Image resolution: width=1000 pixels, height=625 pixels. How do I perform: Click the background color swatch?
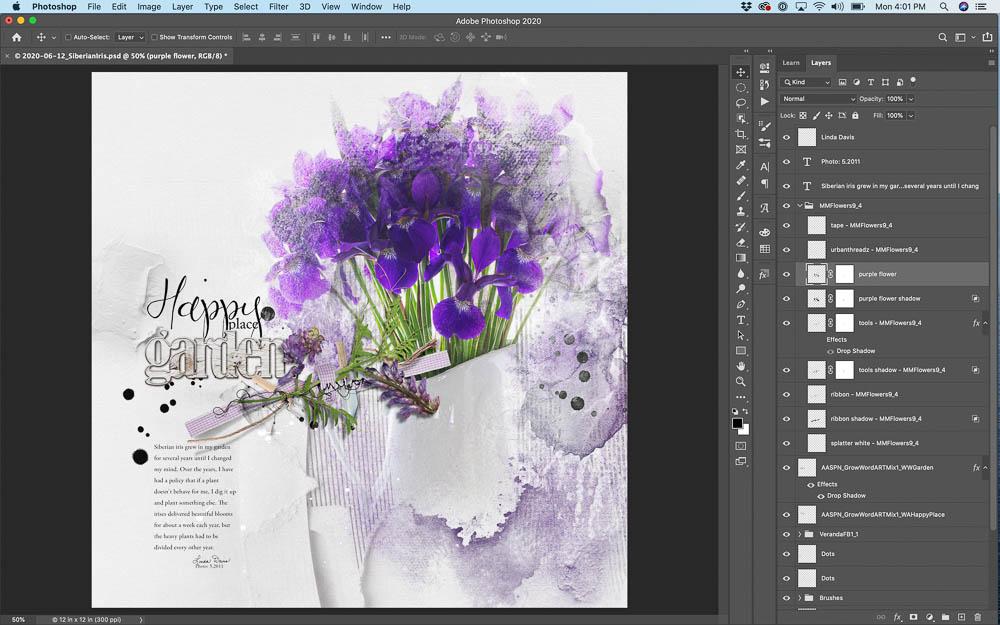click(x=745, y=429)
